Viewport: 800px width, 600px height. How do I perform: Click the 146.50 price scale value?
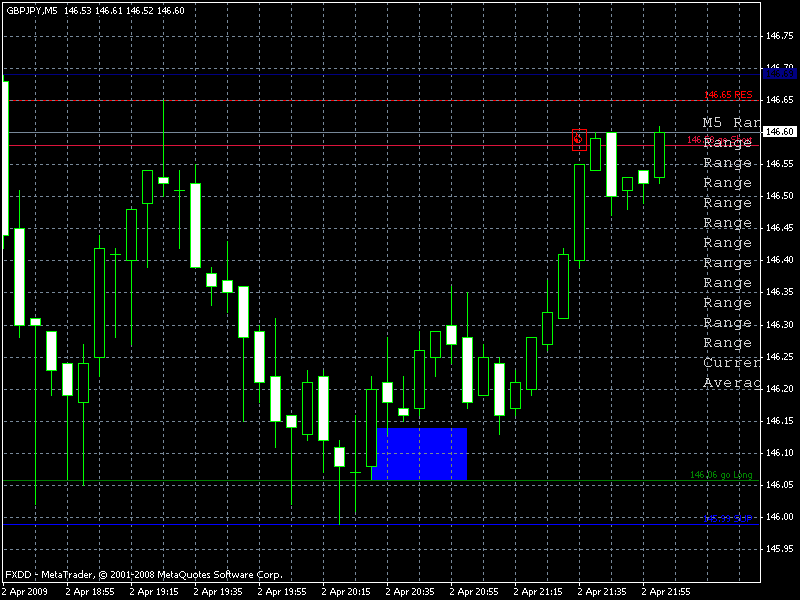point(780,196)
